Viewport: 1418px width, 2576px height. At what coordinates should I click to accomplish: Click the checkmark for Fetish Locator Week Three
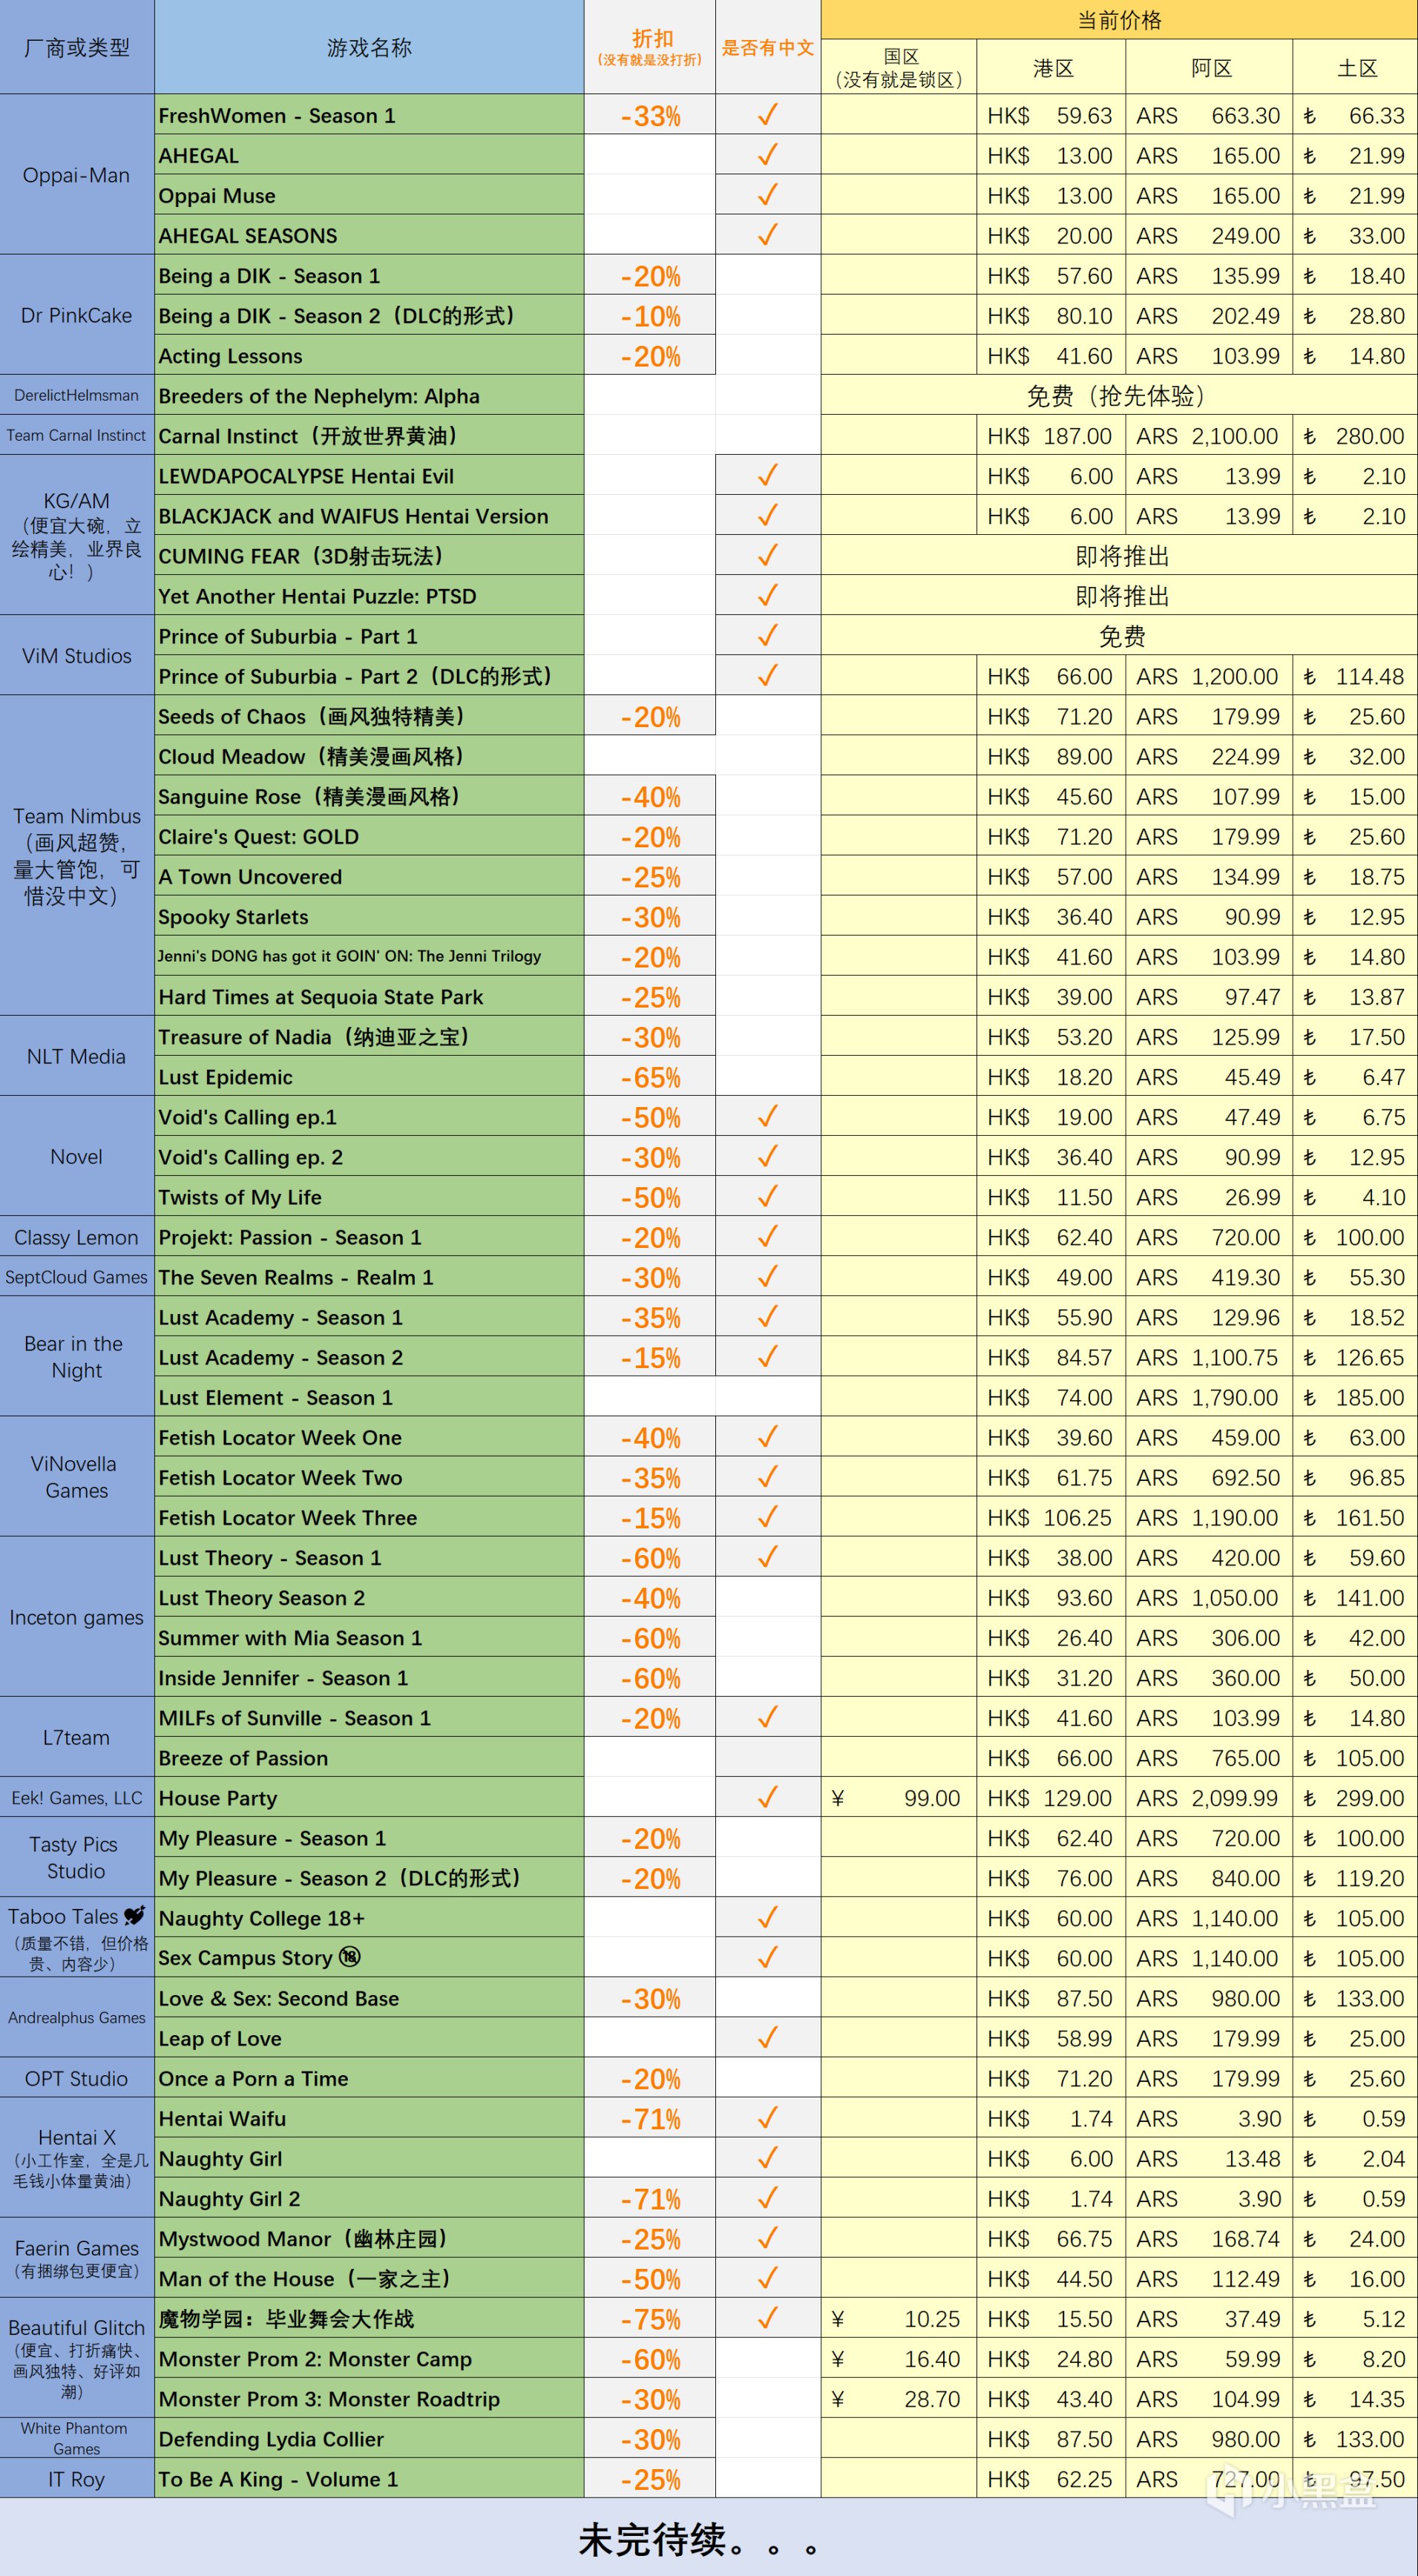767,1517
